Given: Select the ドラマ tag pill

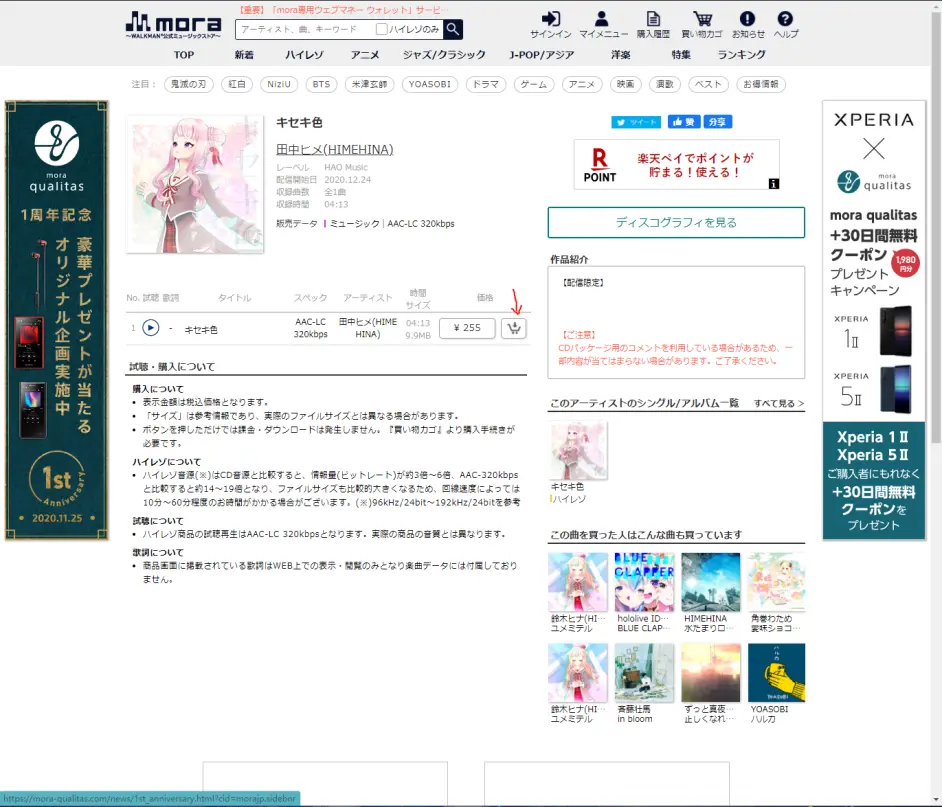Looking at the screenshot, I should 485,84.
